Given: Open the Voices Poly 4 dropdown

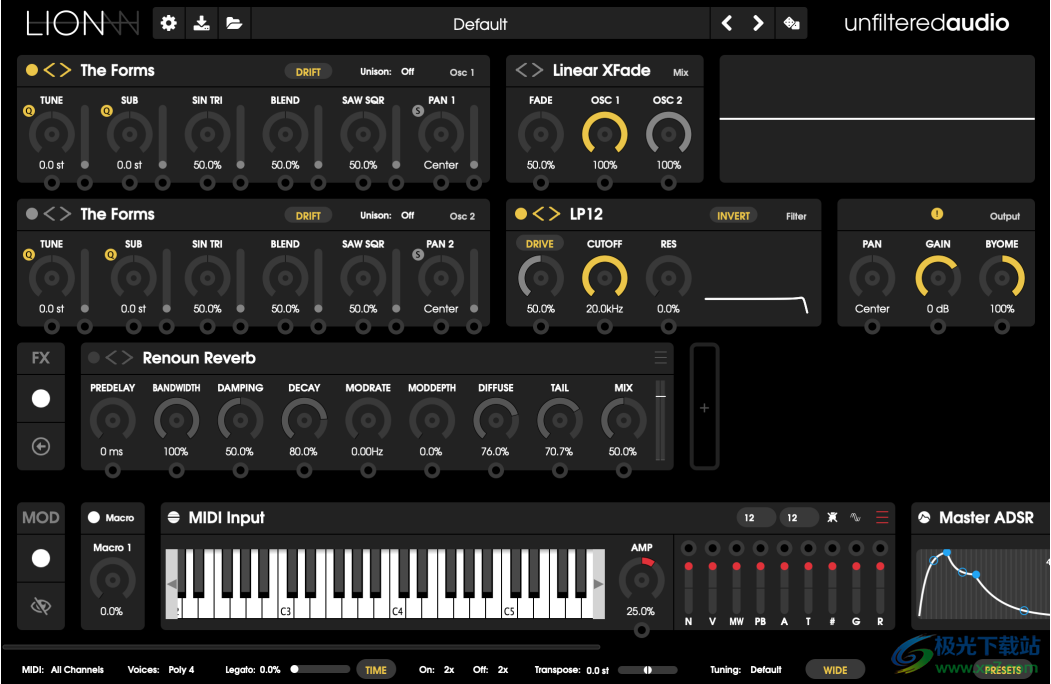Looking at the screenshot, I should point(181,669).
